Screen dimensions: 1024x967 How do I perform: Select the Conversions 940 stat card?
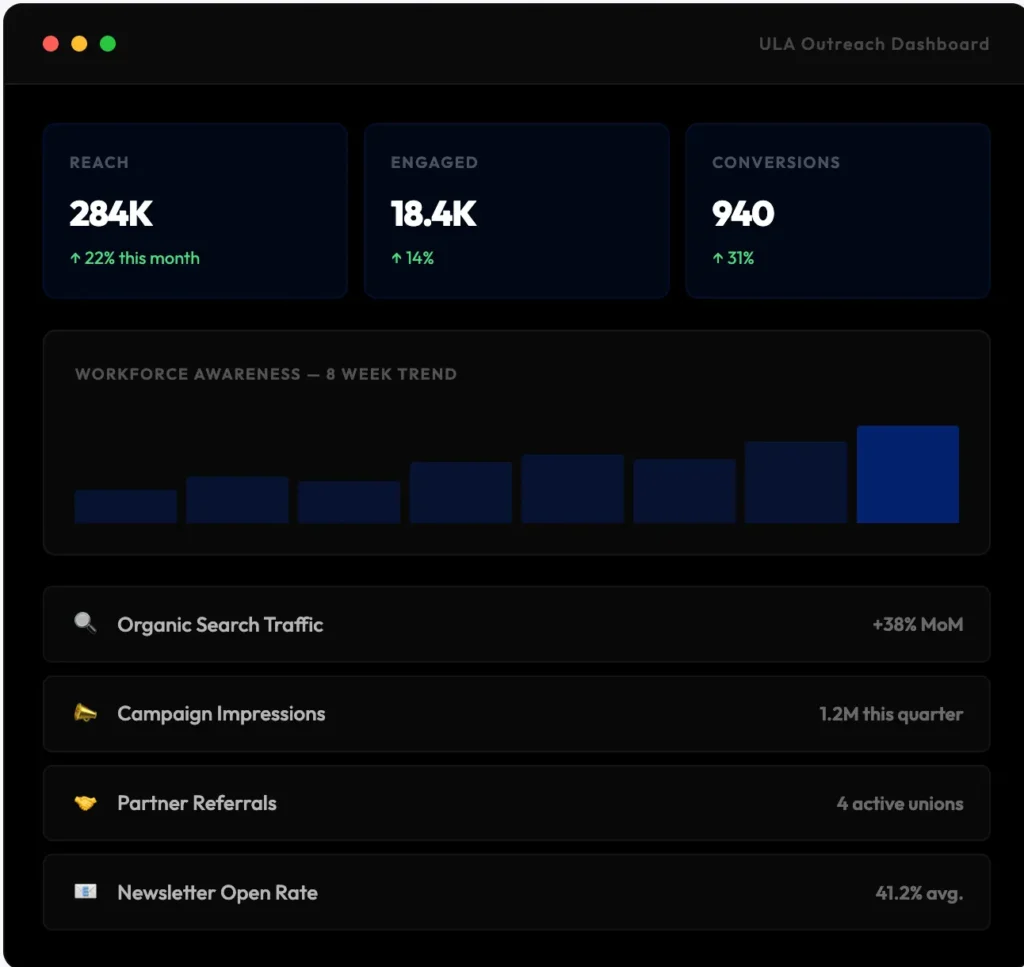point(838,211)
